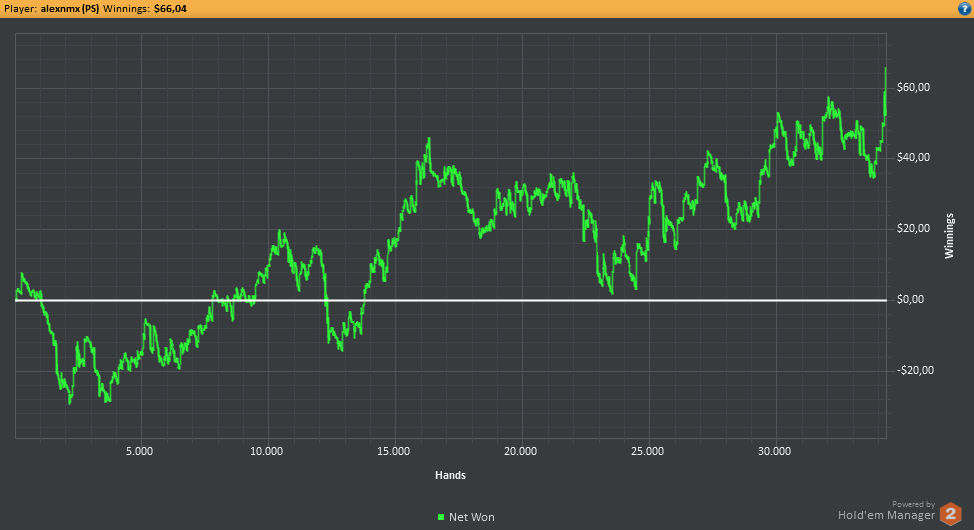
Task: Click the 30.000 hands axis label
Action: coord(775,451)
